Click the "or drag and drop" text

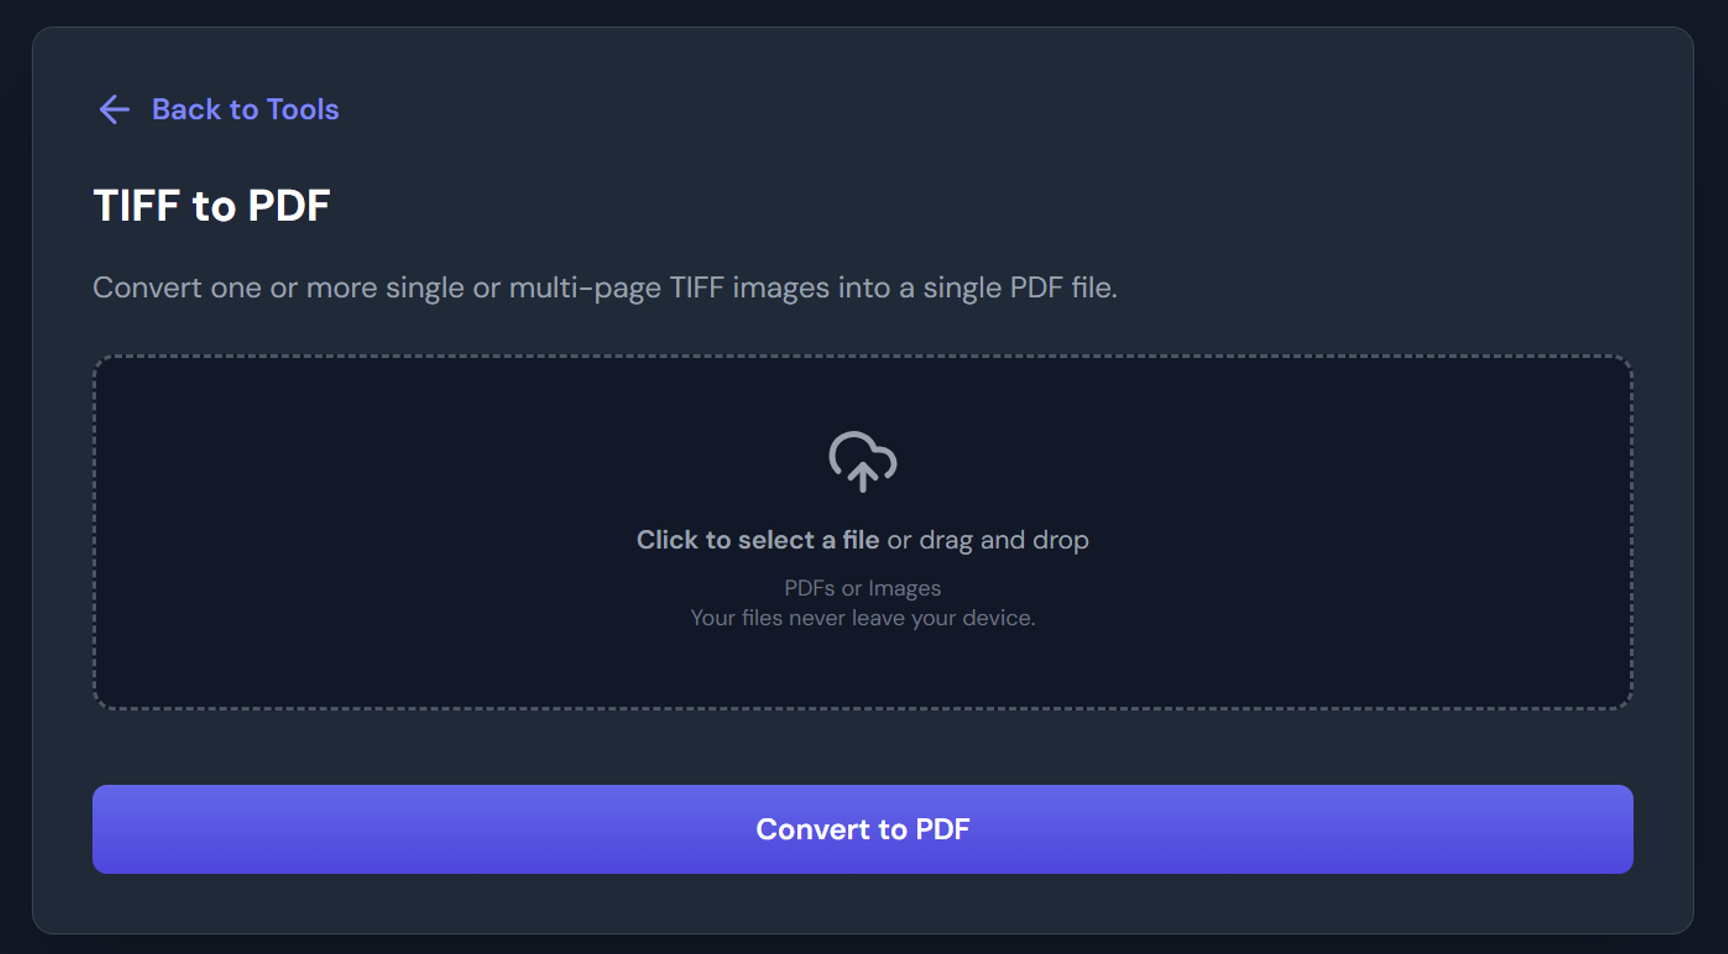(x=987, y=540)
